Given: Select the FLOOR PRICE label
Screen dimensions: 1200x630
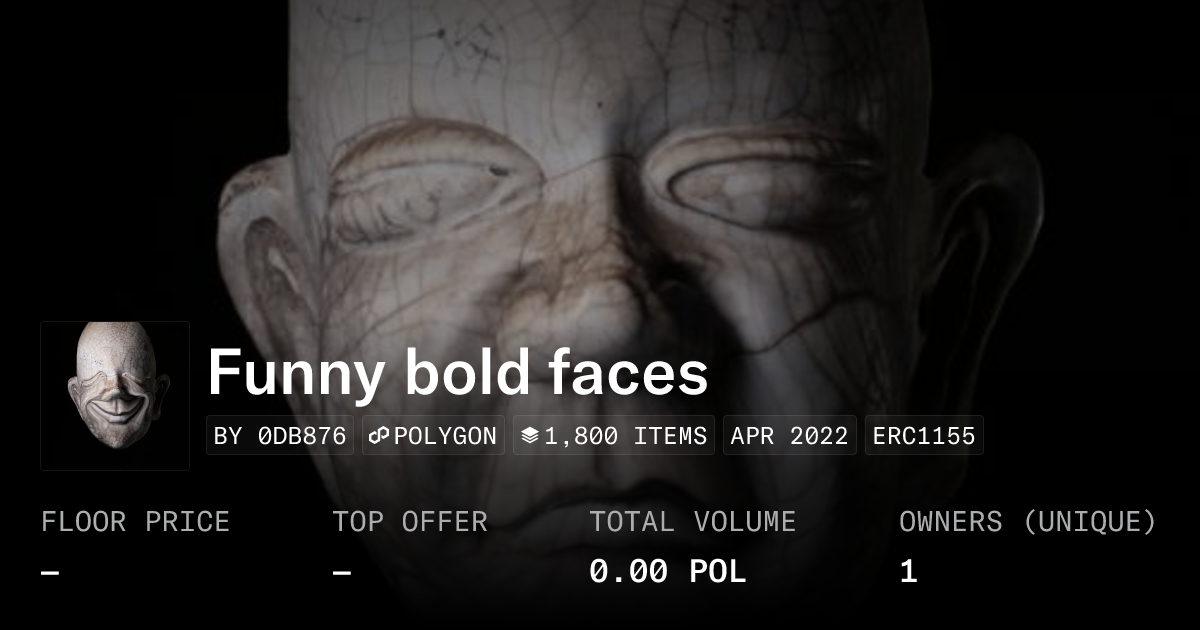Looking at the screenshot, I should (135, 522).
